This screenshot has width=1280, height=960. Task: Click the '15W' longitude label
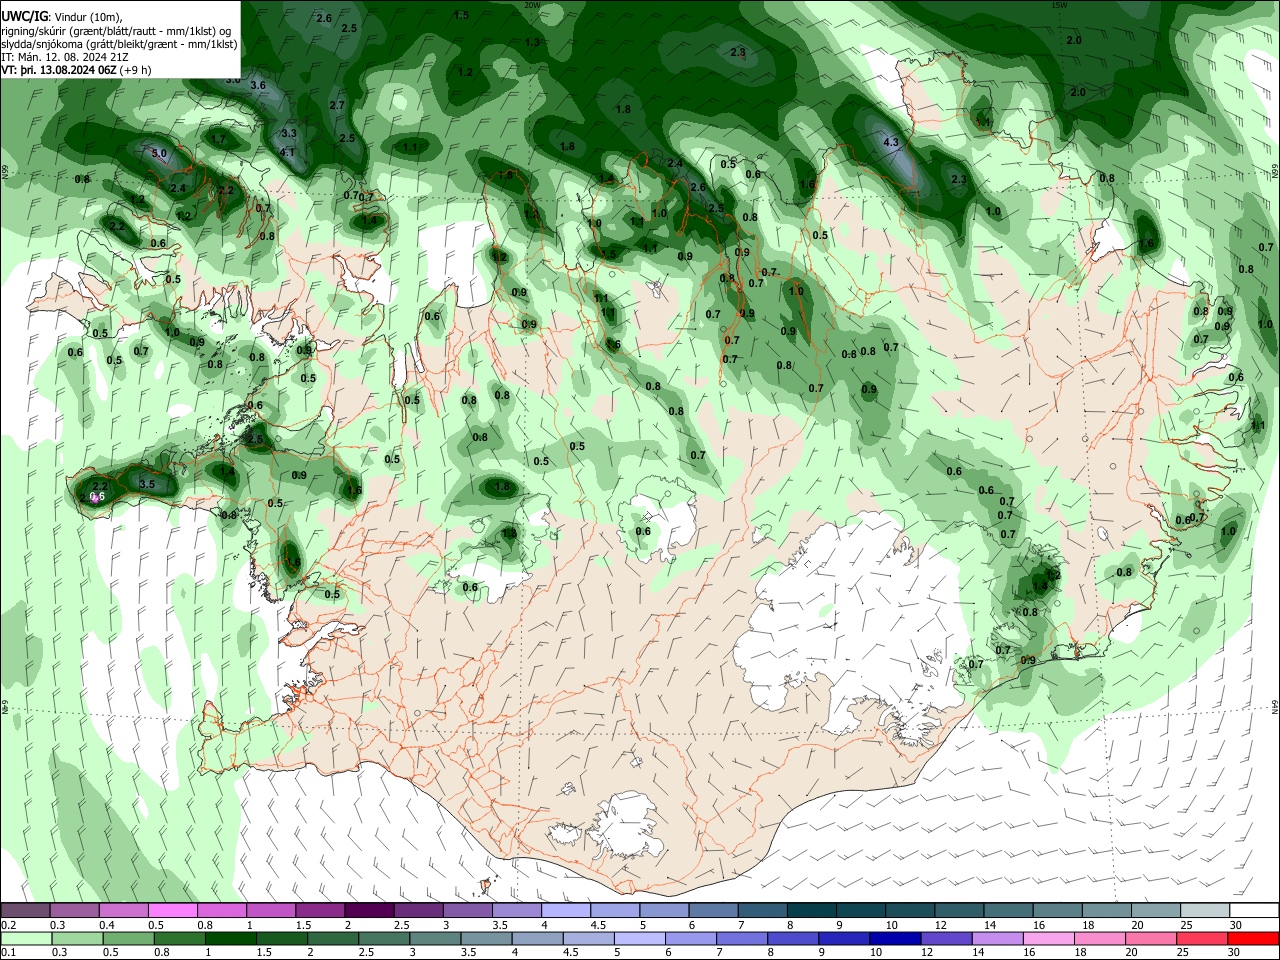click(1060, 5)
